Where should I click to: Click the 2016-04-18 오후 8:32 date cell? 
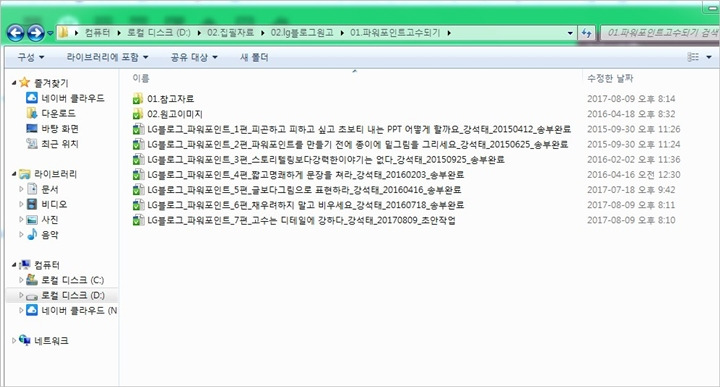[x=631, y=114]
